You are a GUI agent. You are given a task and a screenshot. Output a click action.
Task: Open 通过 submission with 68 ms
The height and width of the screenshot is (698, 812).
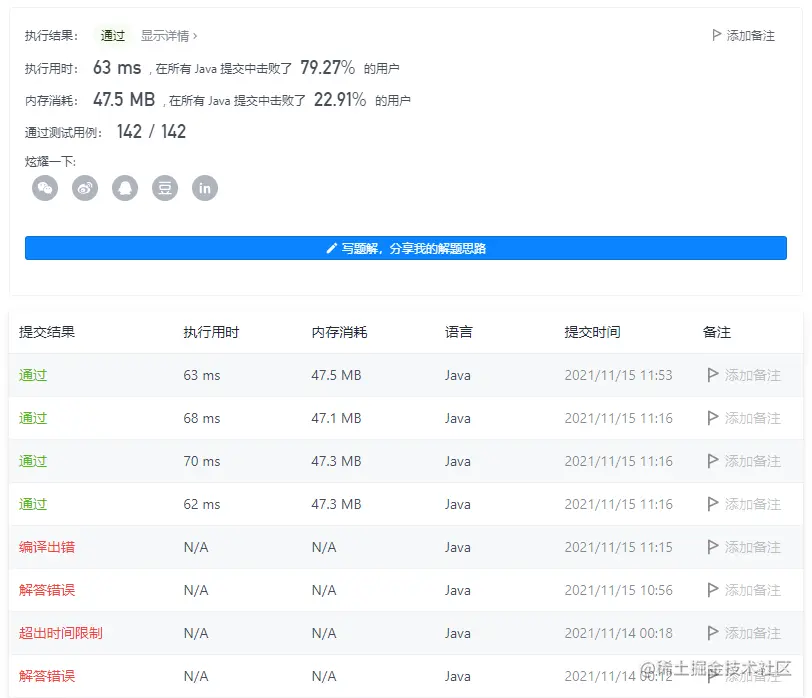point(33,418)
